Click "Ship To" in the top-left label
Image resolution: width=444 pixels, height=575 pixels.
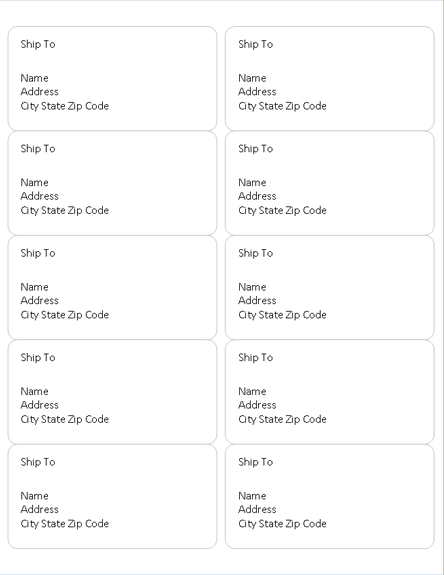[x=38, y=44]
